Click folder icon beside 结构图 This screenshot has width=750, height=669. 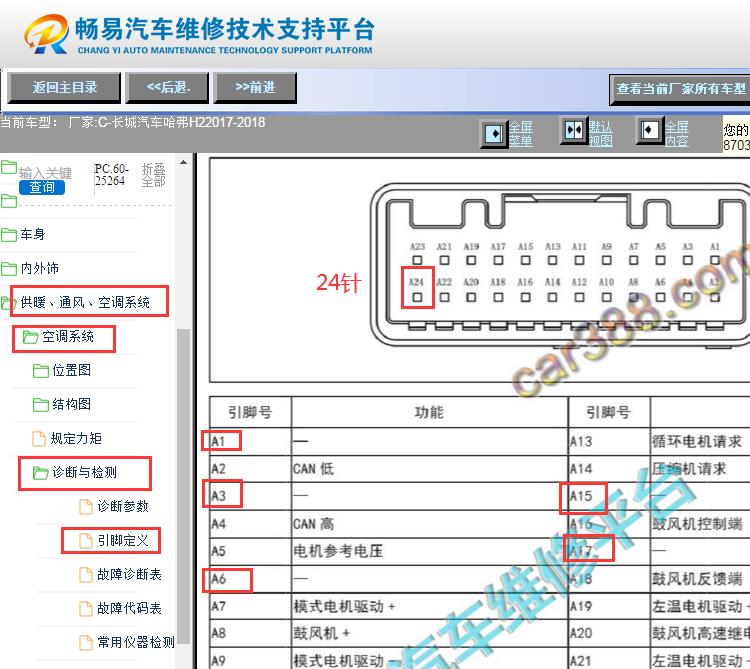pyautogui.click(x=41, y=405)
